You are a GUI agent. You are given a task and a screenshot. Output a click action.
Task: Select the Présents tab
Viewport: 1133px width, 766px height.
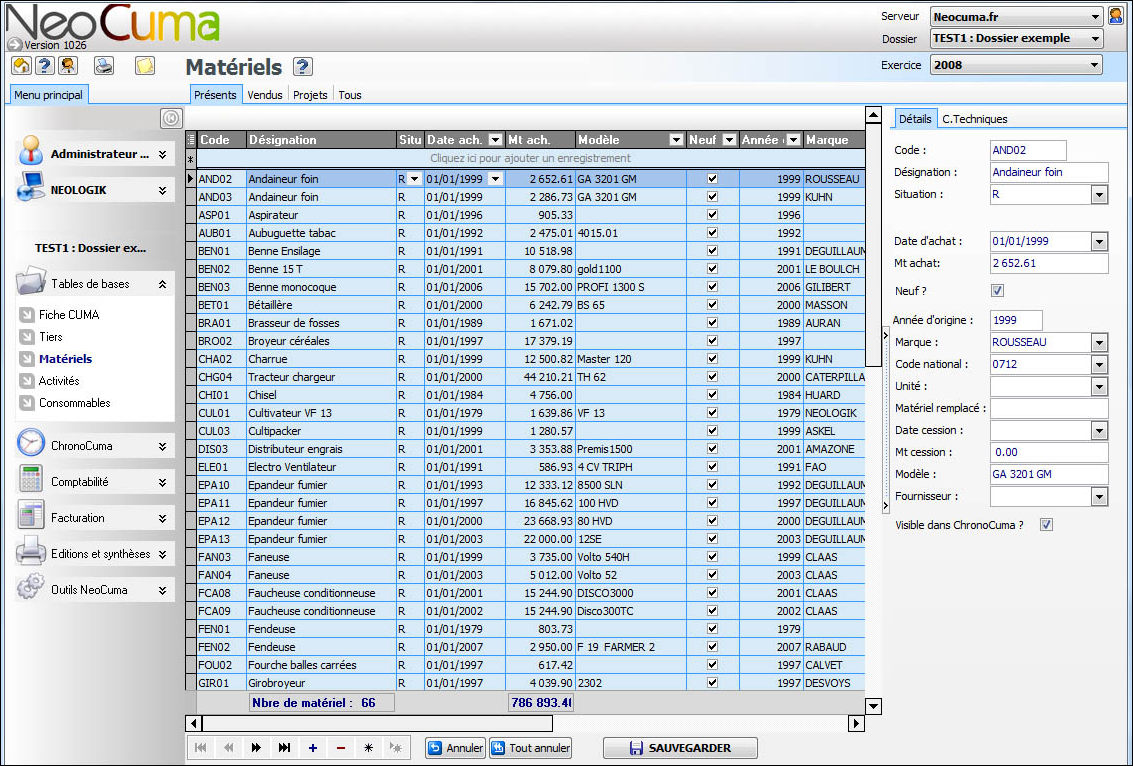point(215,95)
